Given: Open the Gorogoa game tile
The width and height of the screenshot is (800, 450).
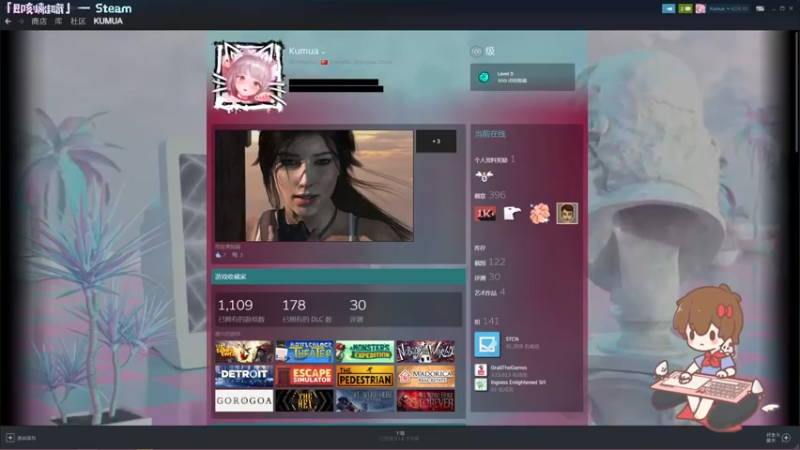Looking at the screenshot, I should [244, 401].
